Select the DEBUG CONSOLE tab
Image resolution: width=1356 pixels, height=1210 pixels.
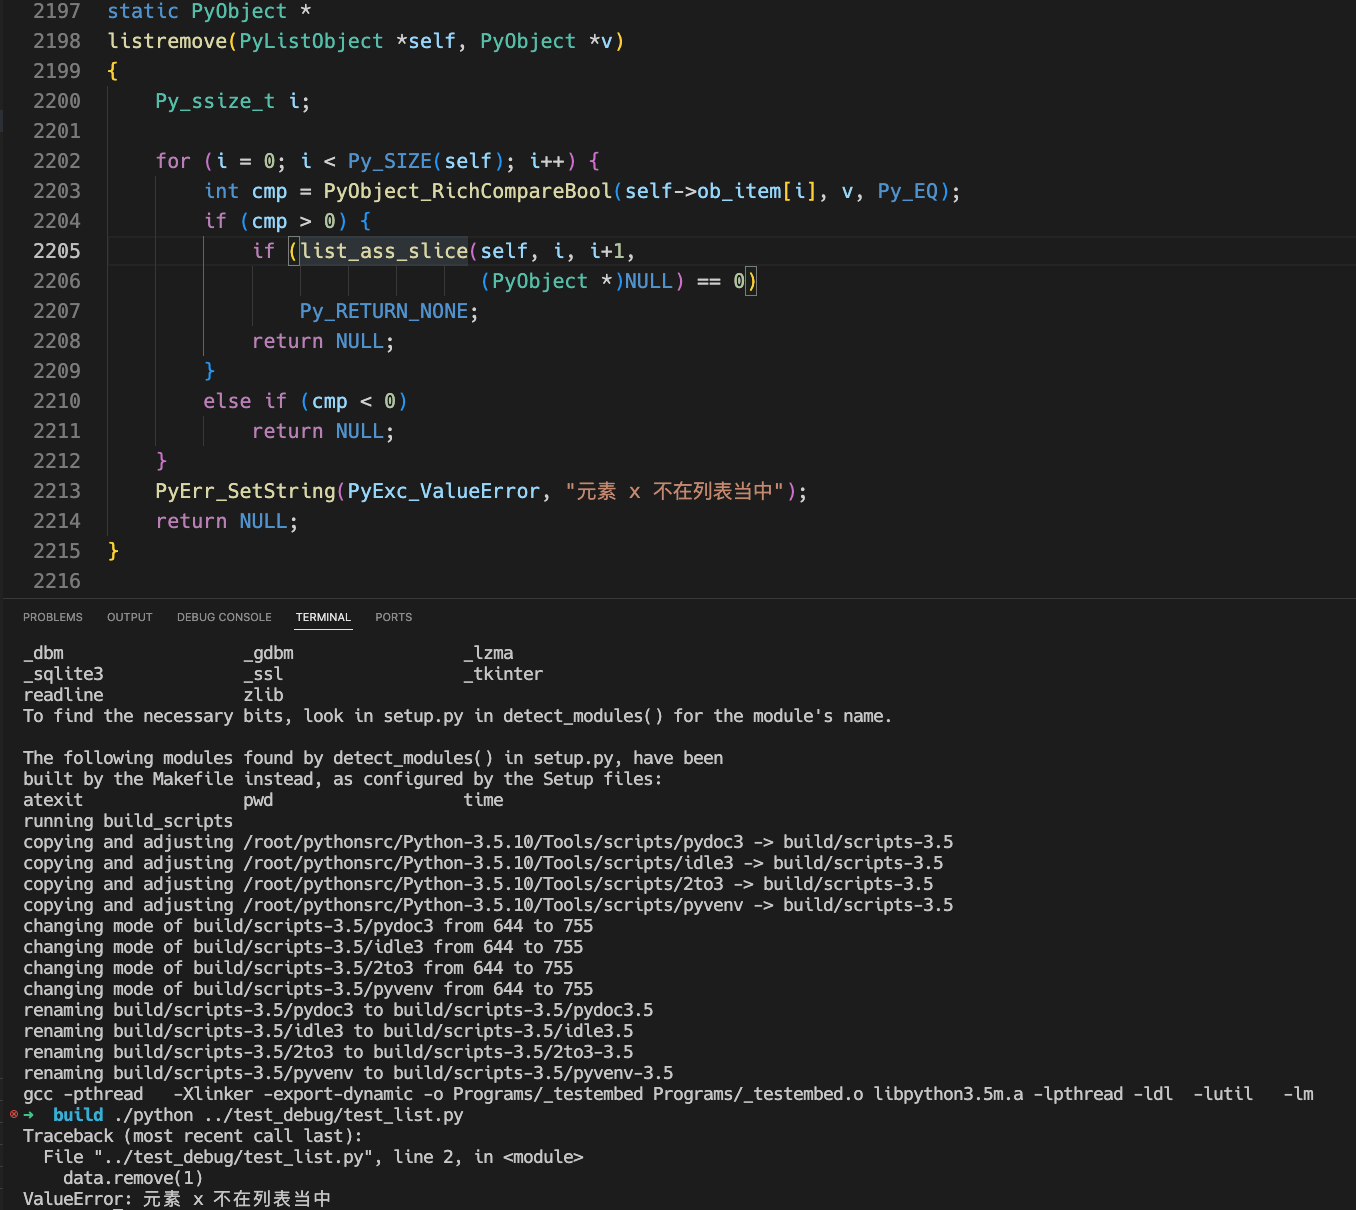224,617
